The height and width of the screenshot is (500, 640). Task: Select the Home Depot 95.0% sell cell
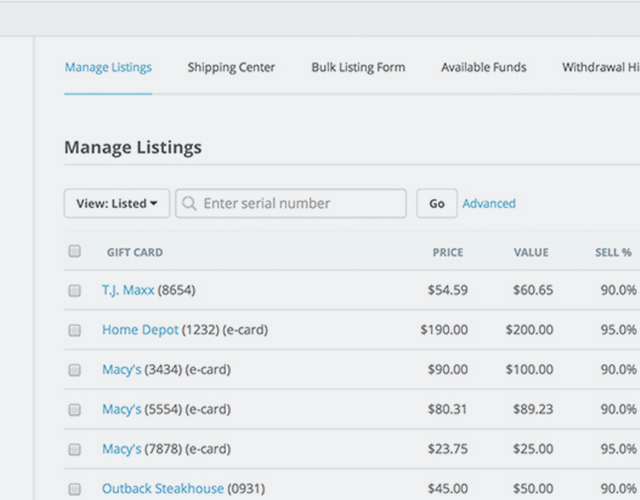(x=618, y=330)
